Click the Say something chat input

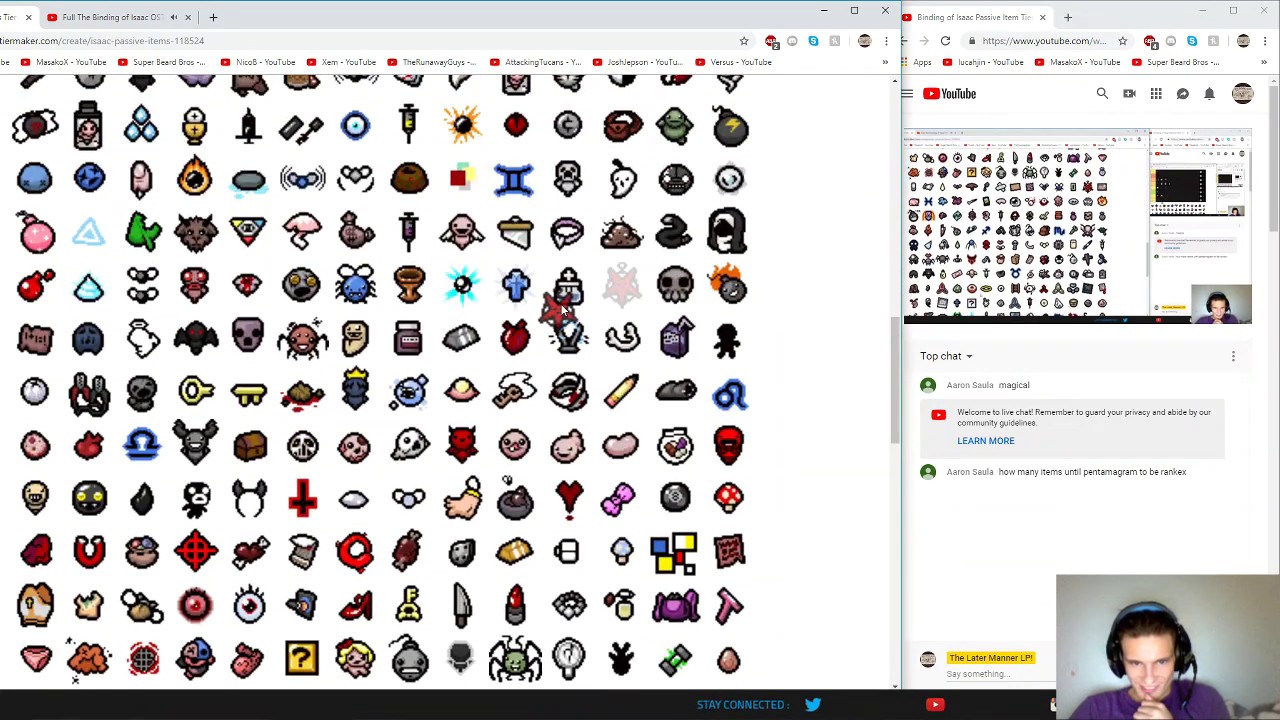(x=979, y=674)
